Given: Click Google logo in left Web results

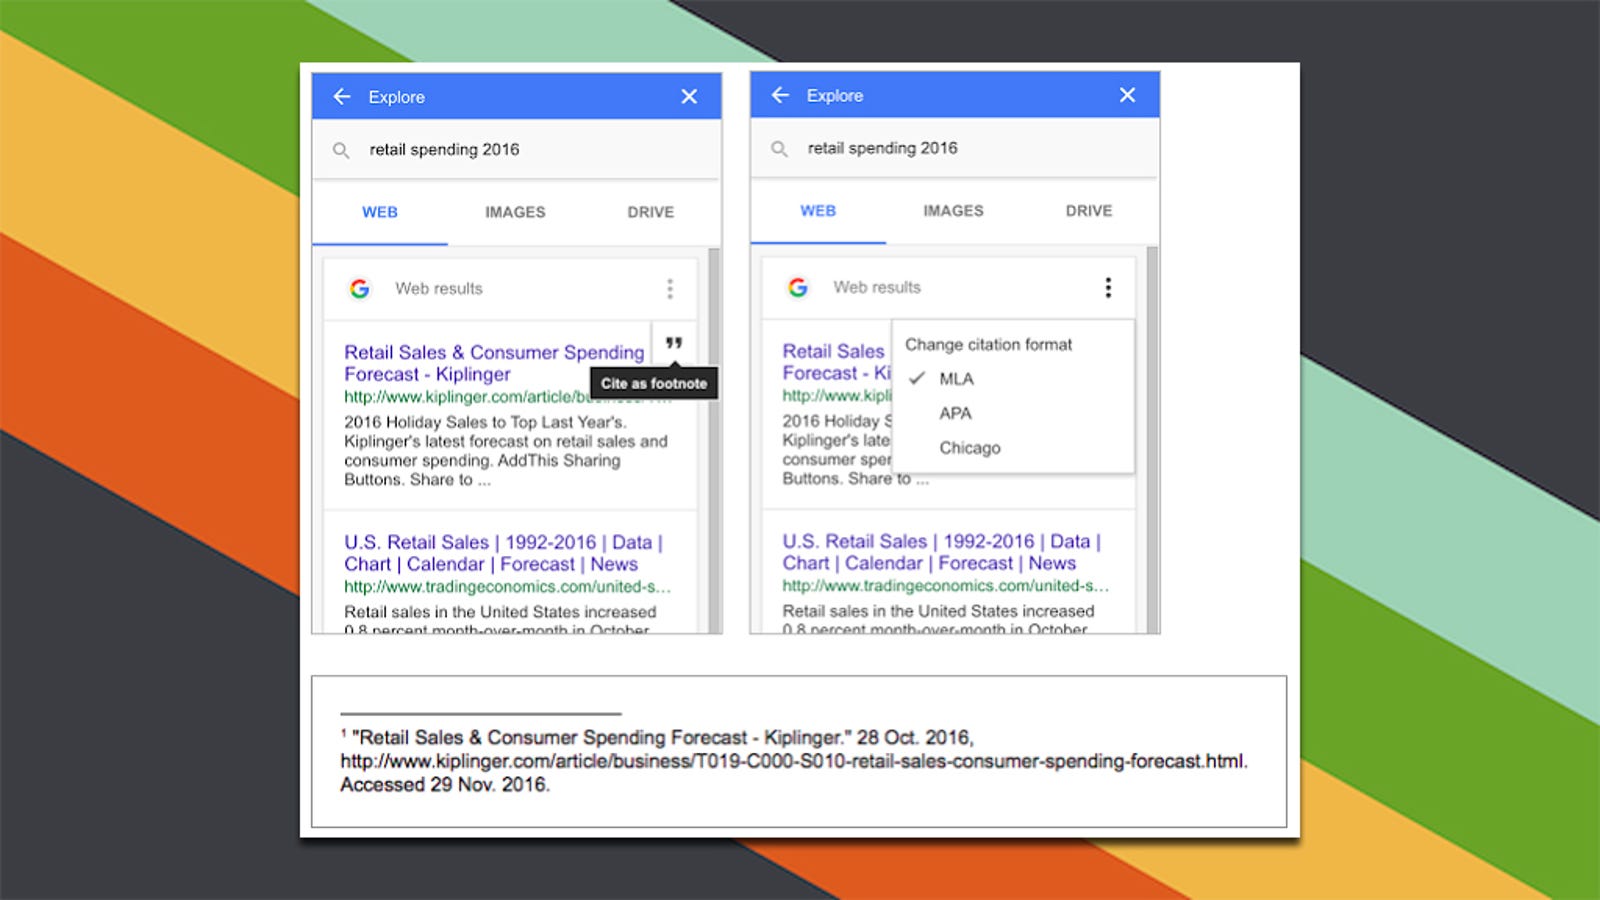Looking at the screenshot, I should [x=360, y=289].
